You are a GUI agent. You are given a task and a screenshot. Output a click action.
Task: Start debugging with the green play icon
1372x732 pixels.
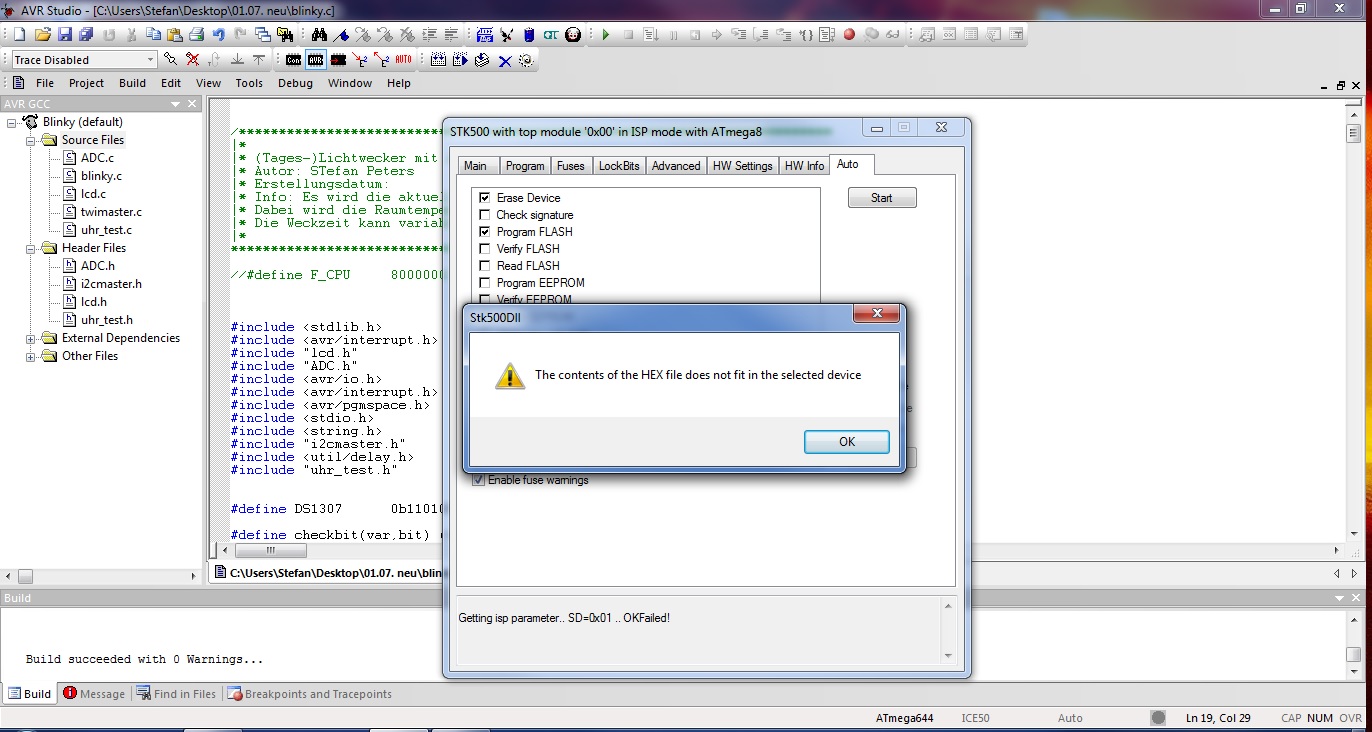tap(605, 35)
